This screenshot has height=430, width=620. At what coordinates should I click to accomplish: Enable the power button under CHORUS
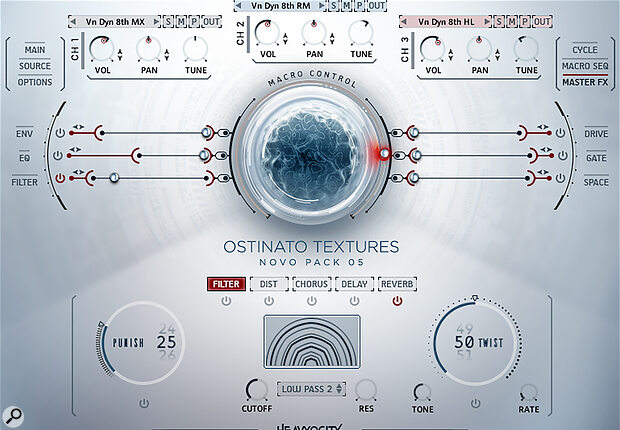tap(312, 301)
